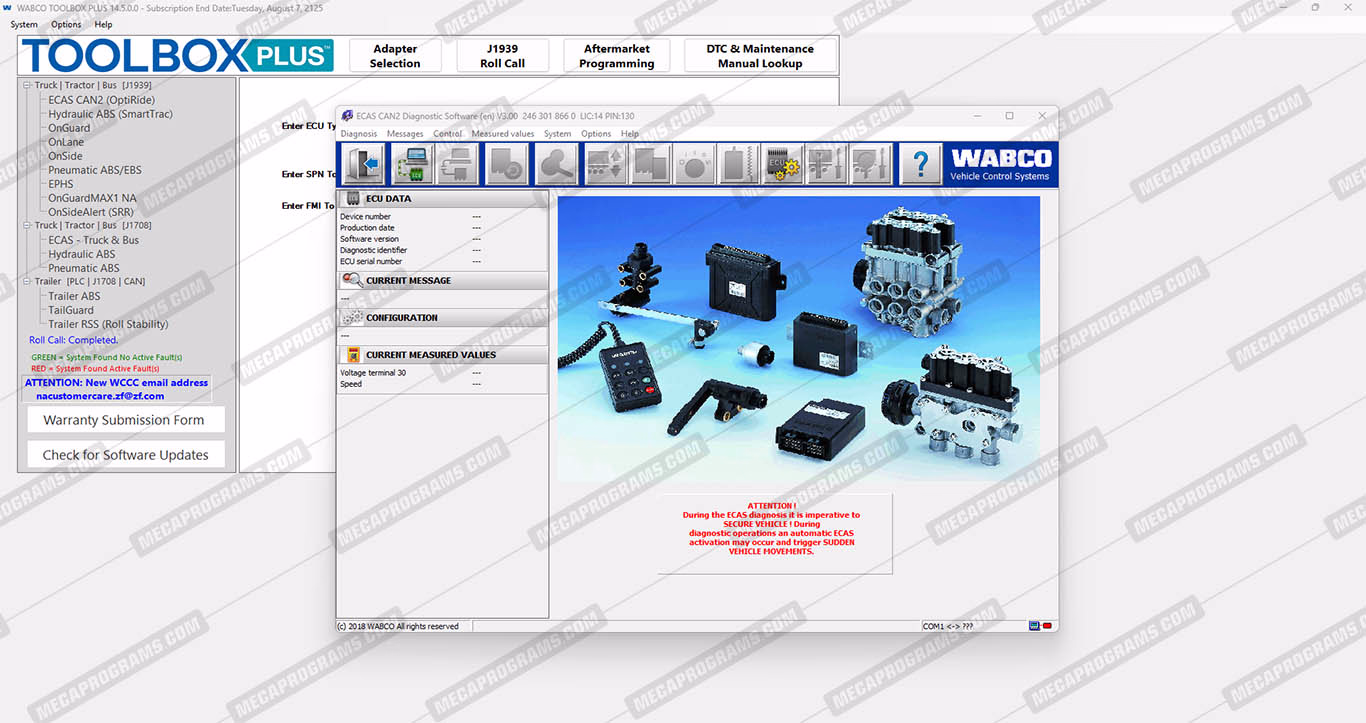This screenshot has width=1366, height=723.
Task: Click the greyed round sensor with screwdriver icon
Action: (x=871, y=164)
